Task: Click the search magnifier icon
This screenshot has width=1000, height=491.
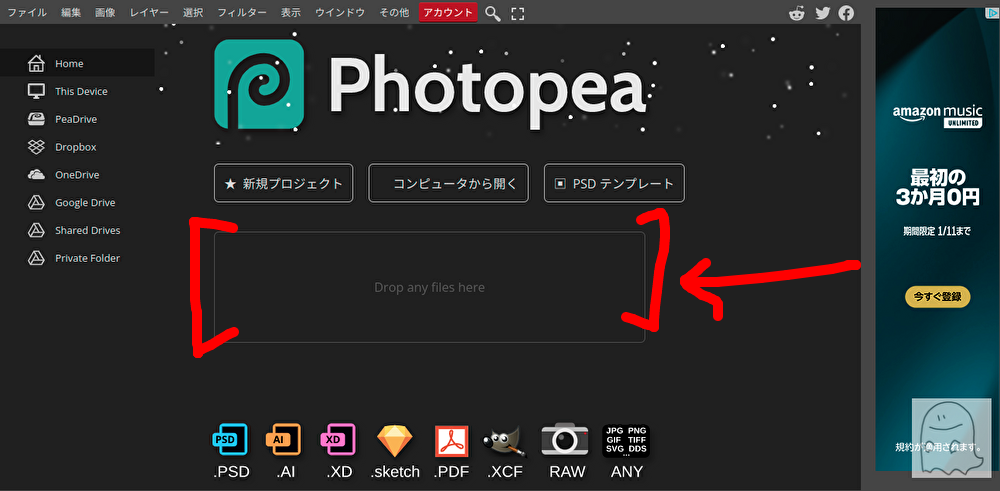Action: click(x=492, y=13)
